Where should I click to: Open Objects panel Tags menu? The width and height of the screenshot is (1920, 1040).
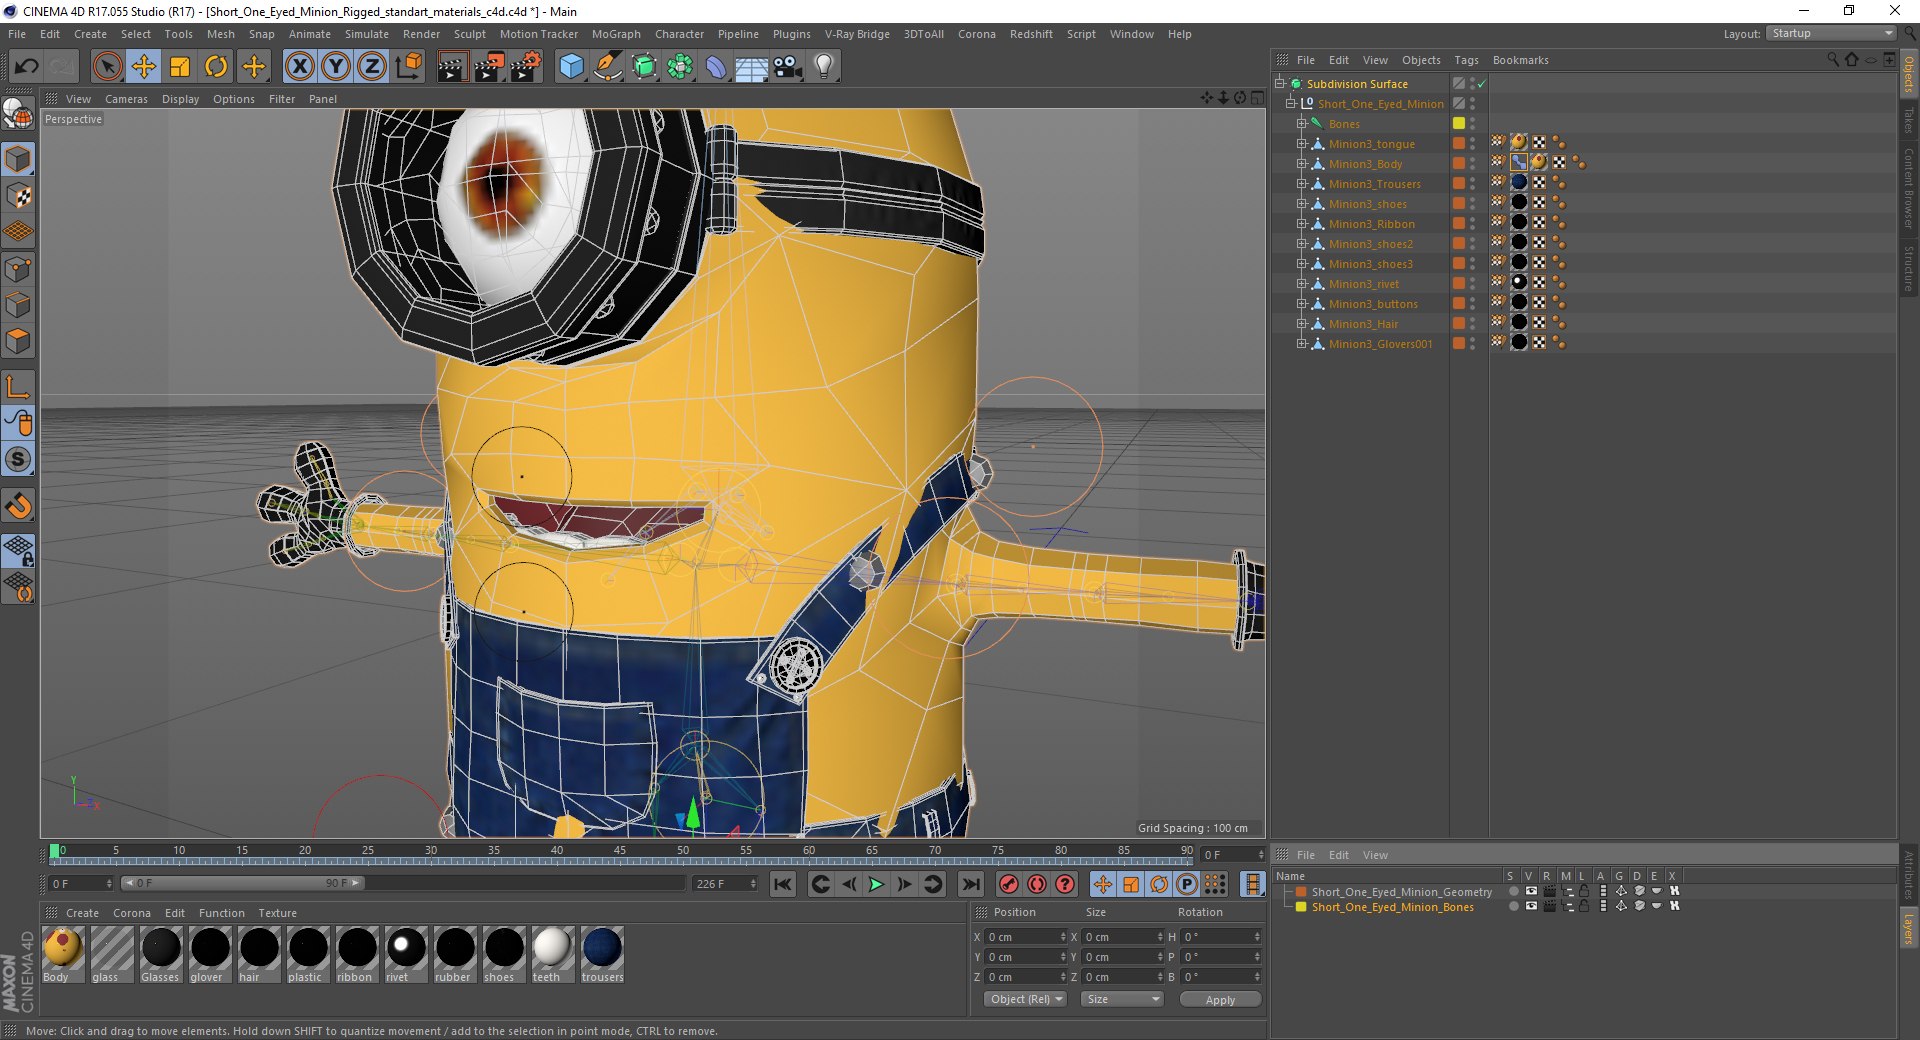click(x=1466, y=60)
